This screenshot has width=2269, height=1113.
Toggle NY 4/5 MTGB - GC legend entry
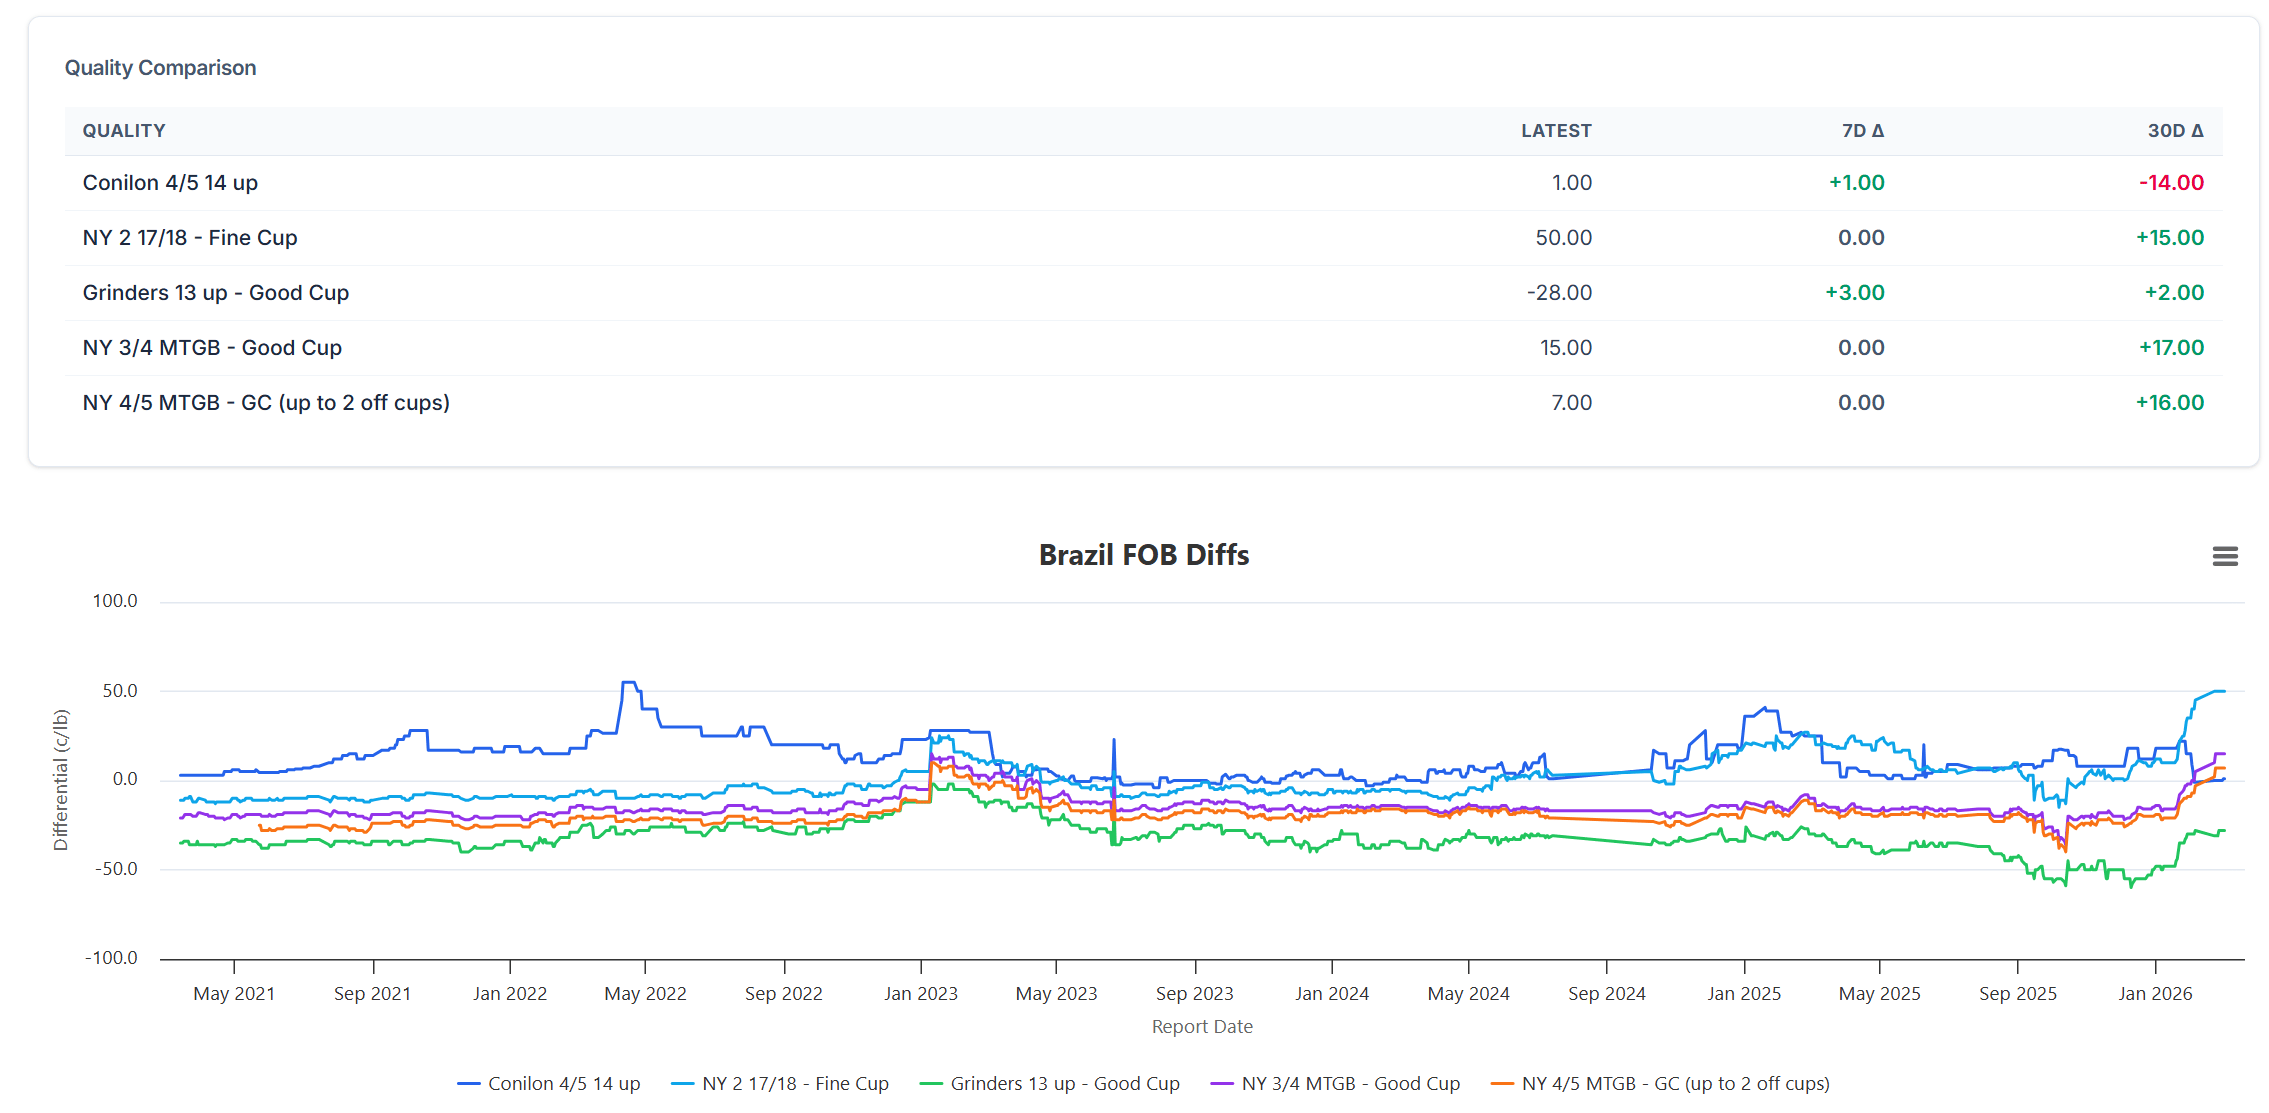coord(1675,1083)
